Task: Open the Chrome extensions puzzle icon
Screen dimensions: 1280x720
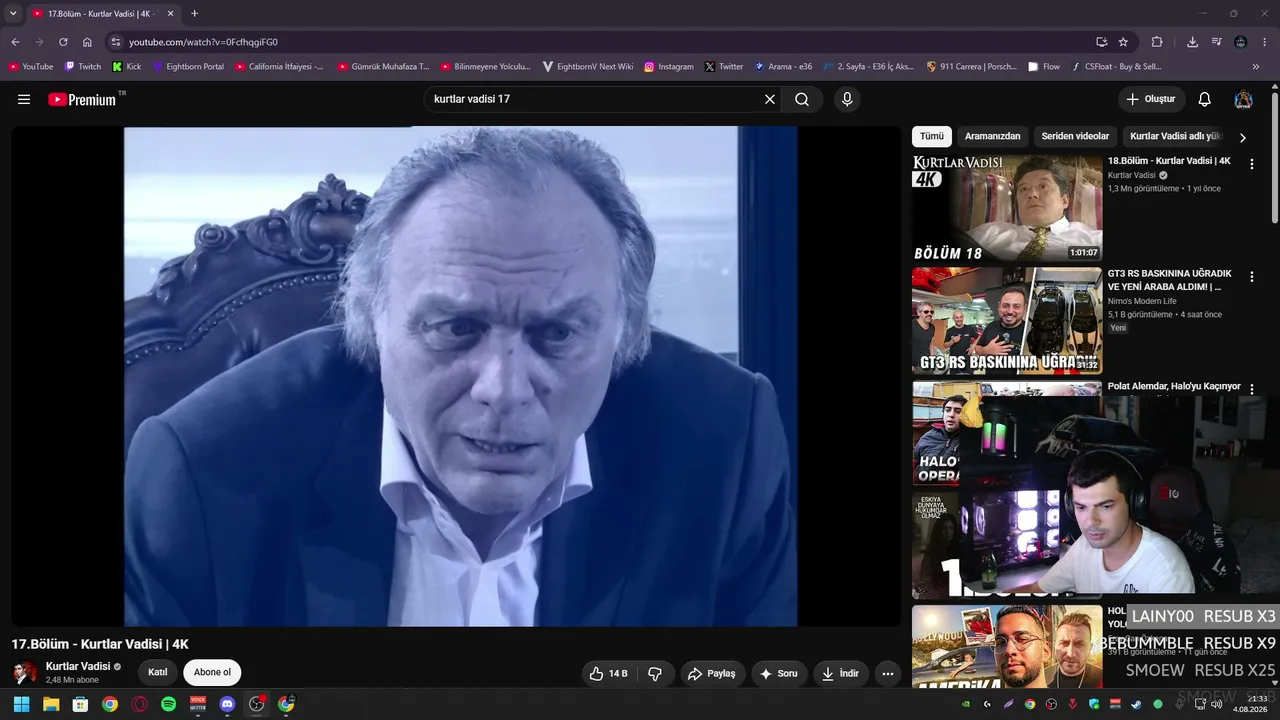Action: tap(1157, 42)
